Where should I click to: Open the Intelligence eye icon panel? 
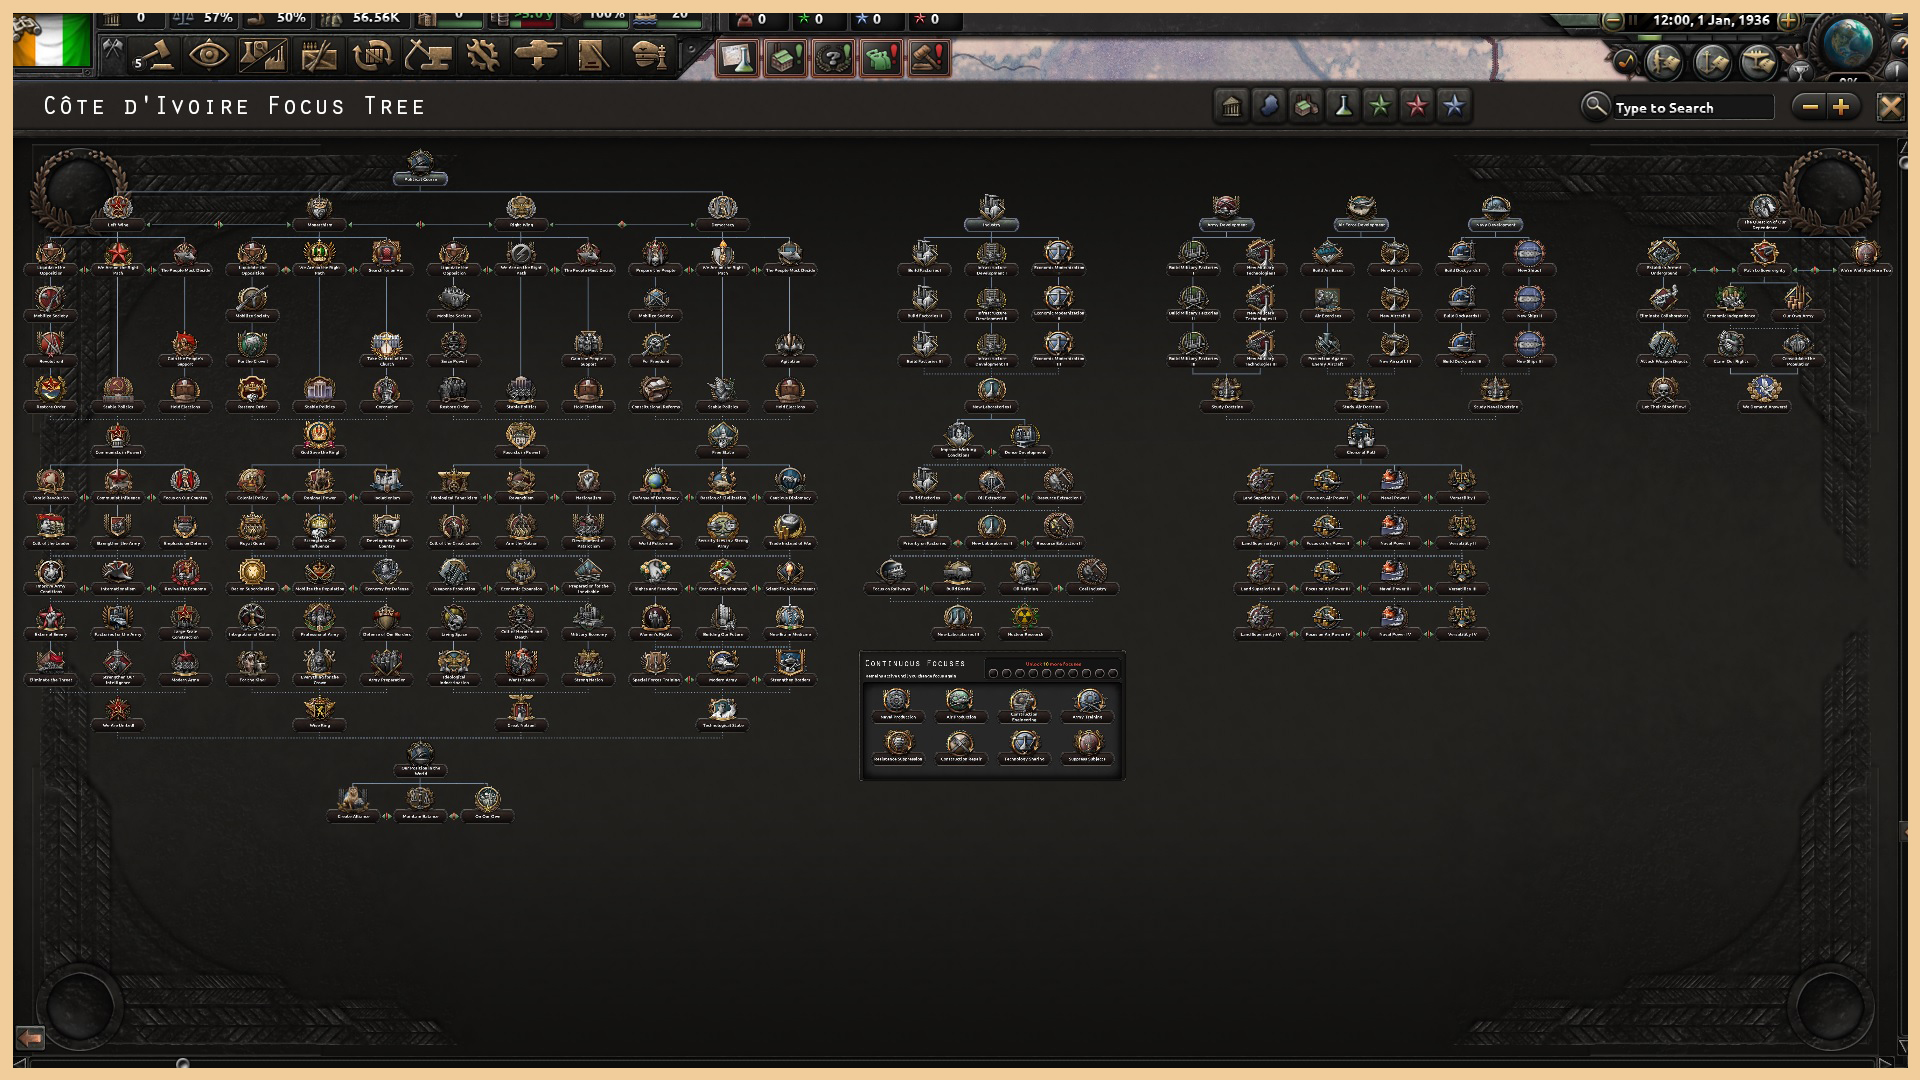(208, 55)
